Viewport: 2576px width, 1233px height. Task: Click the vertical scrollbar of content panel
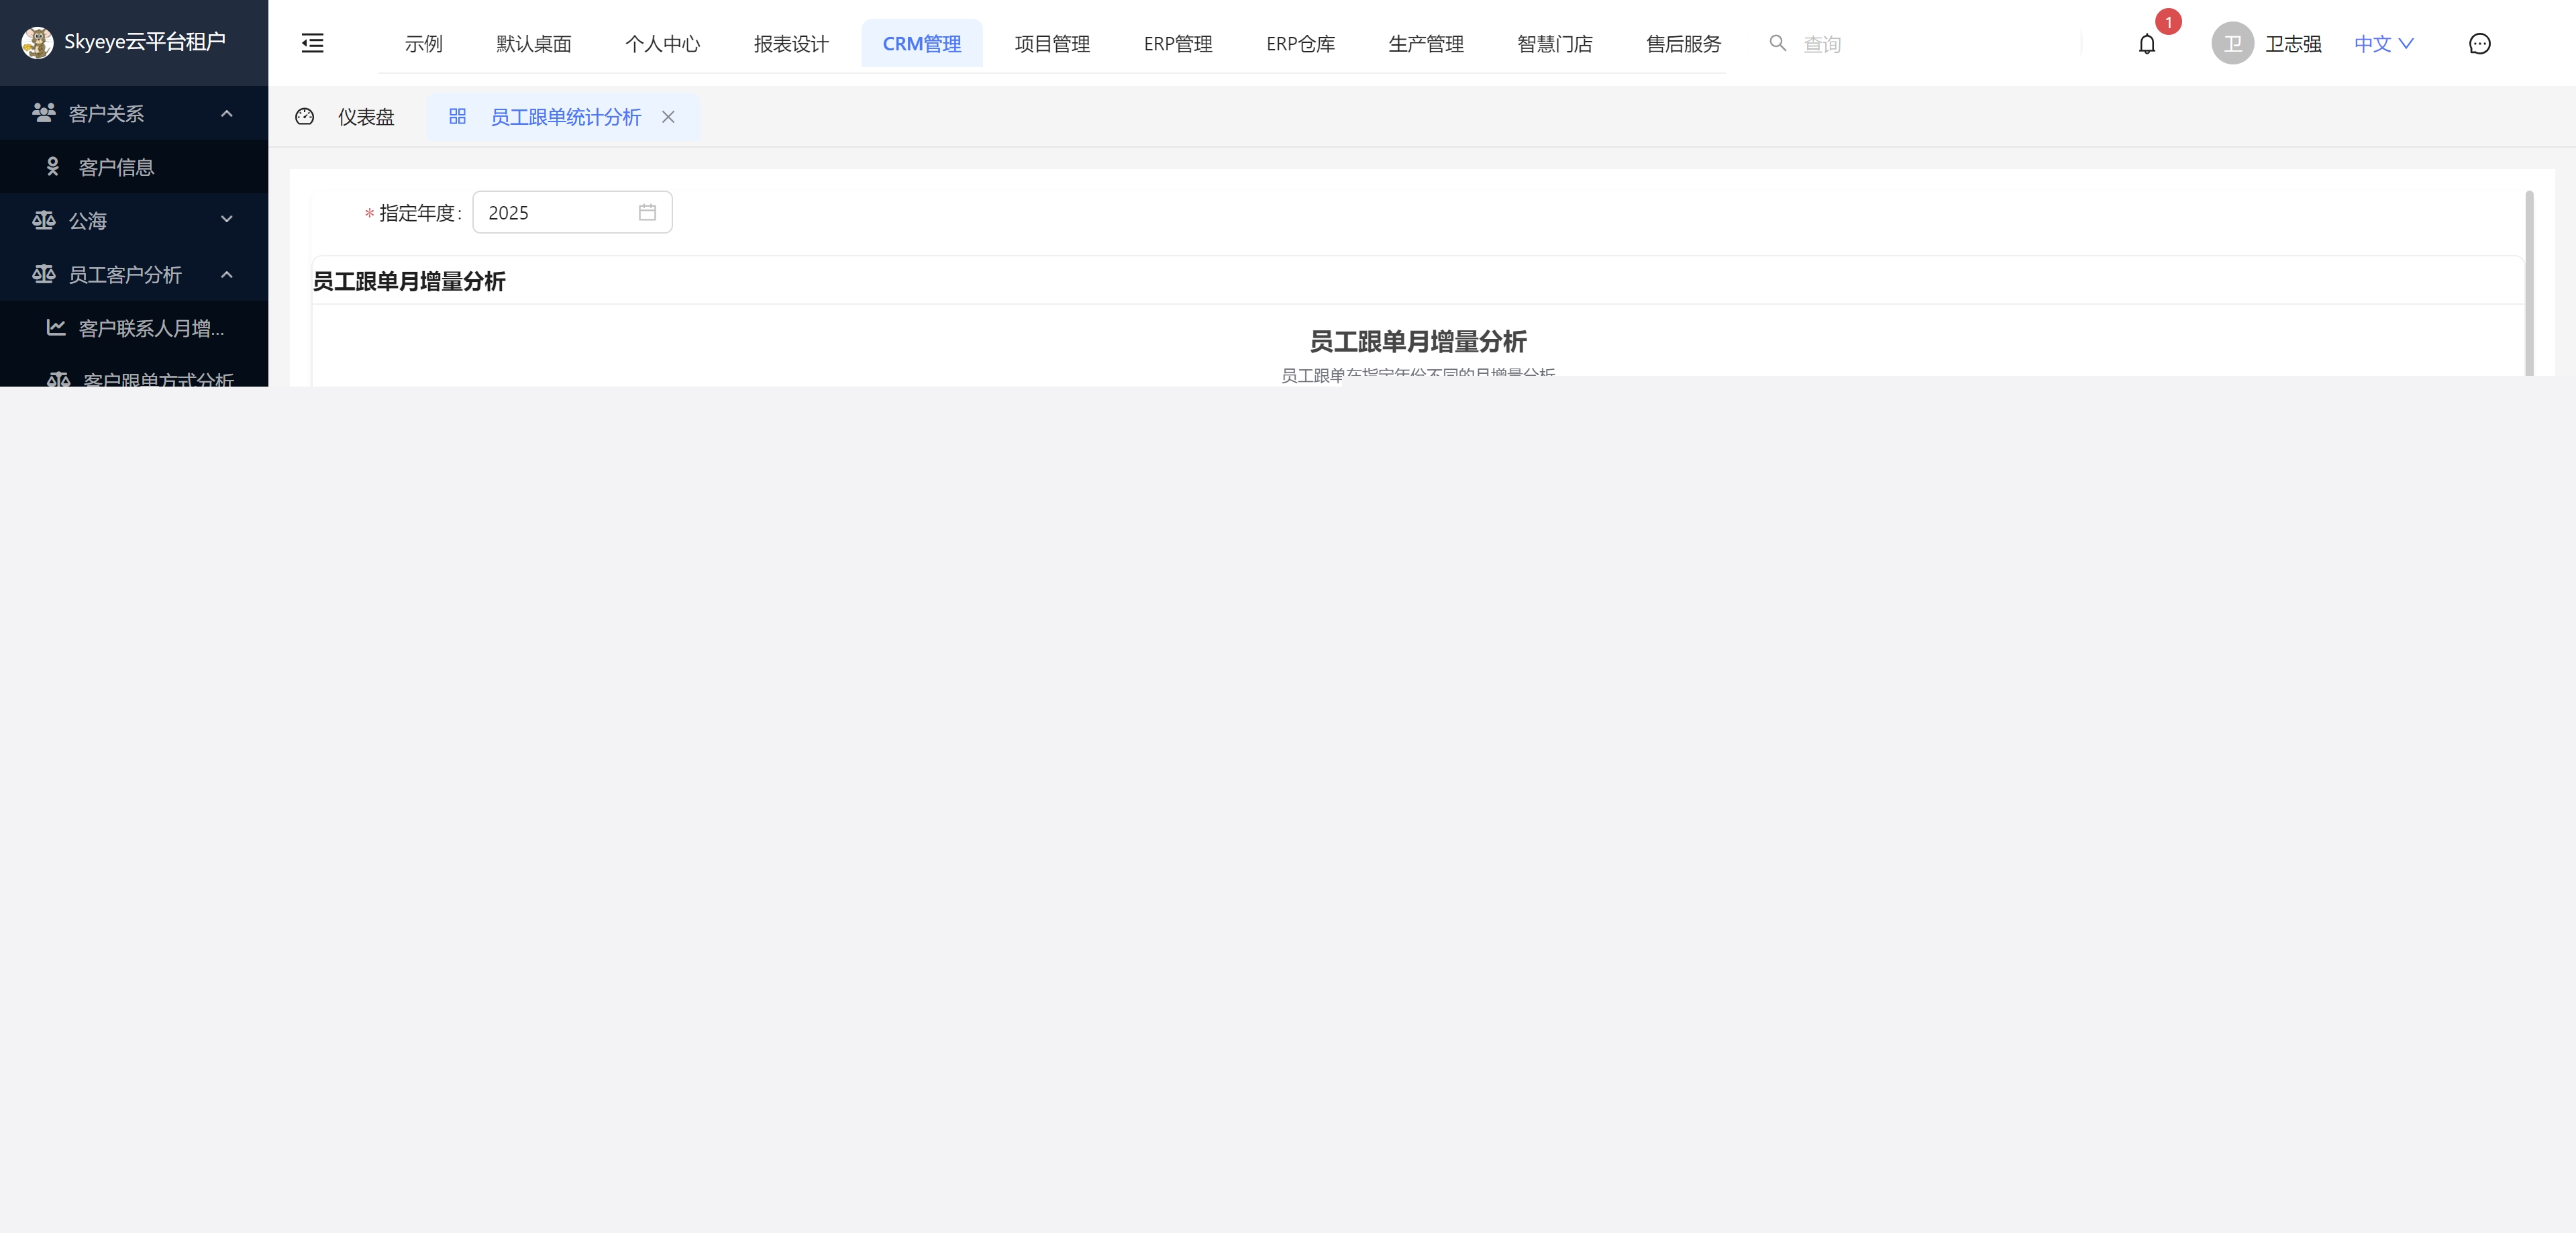2529,282
